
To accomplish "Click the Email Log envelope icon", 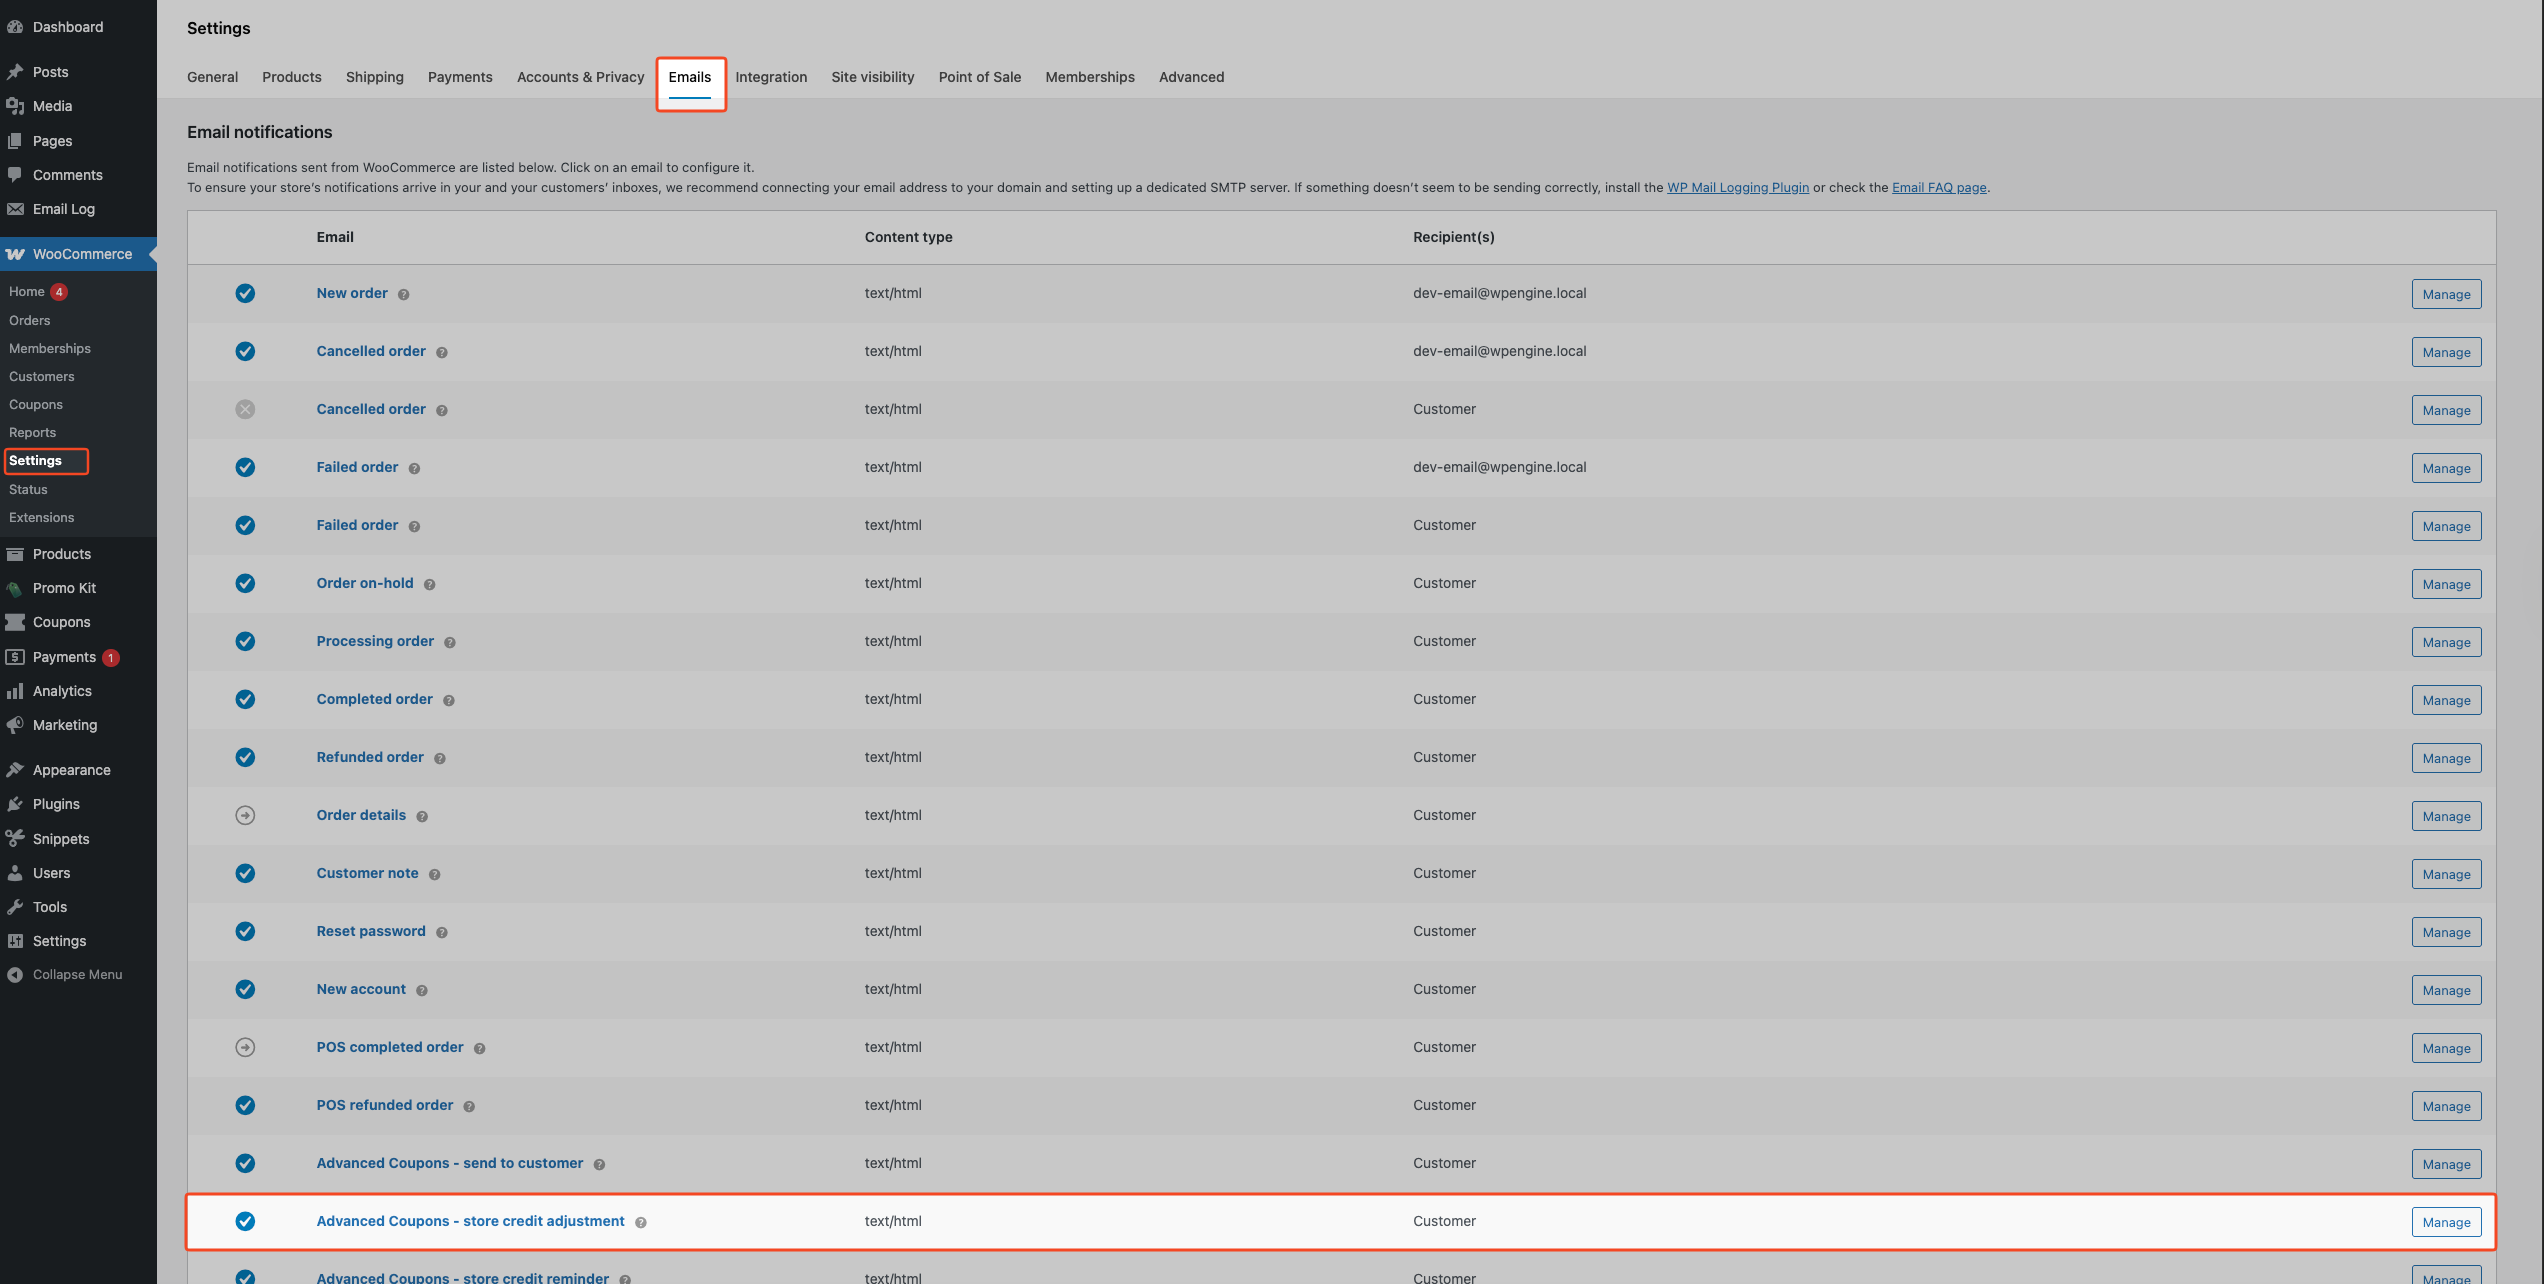I will pyautogui.click(x=15, y=209).
